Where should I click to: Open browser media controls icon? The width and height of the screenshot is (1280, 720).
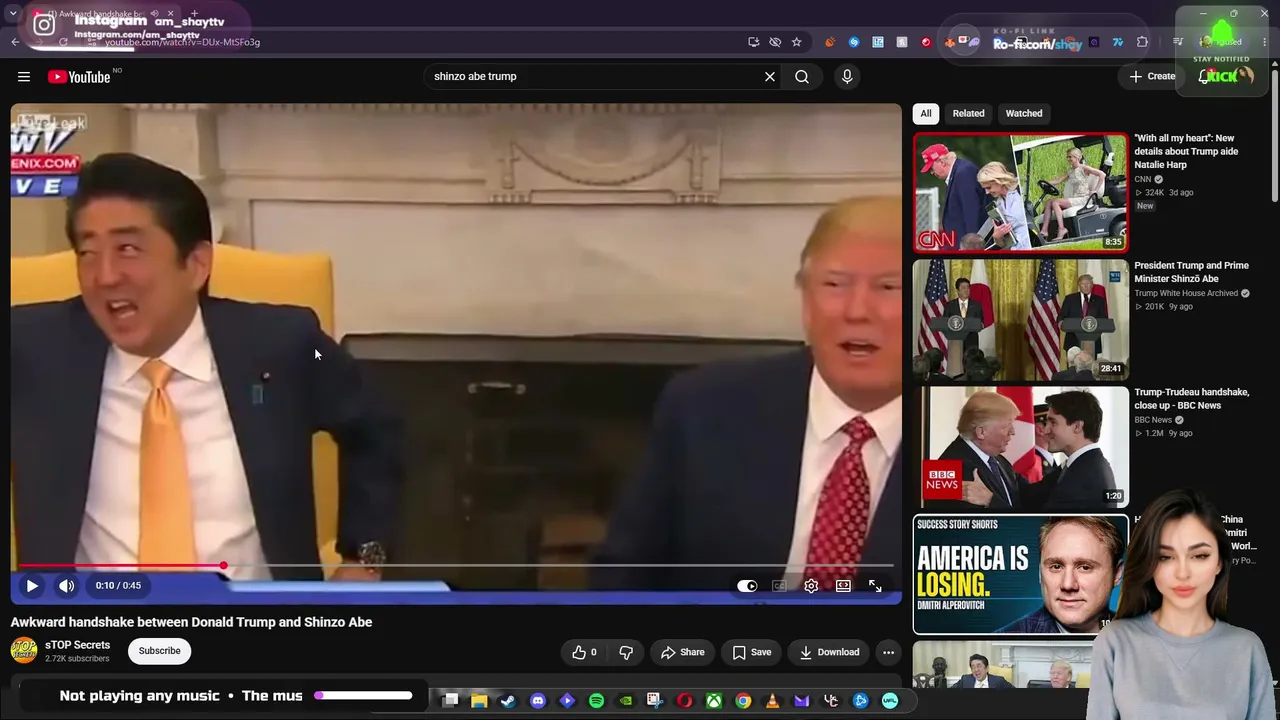point(1178,42)
